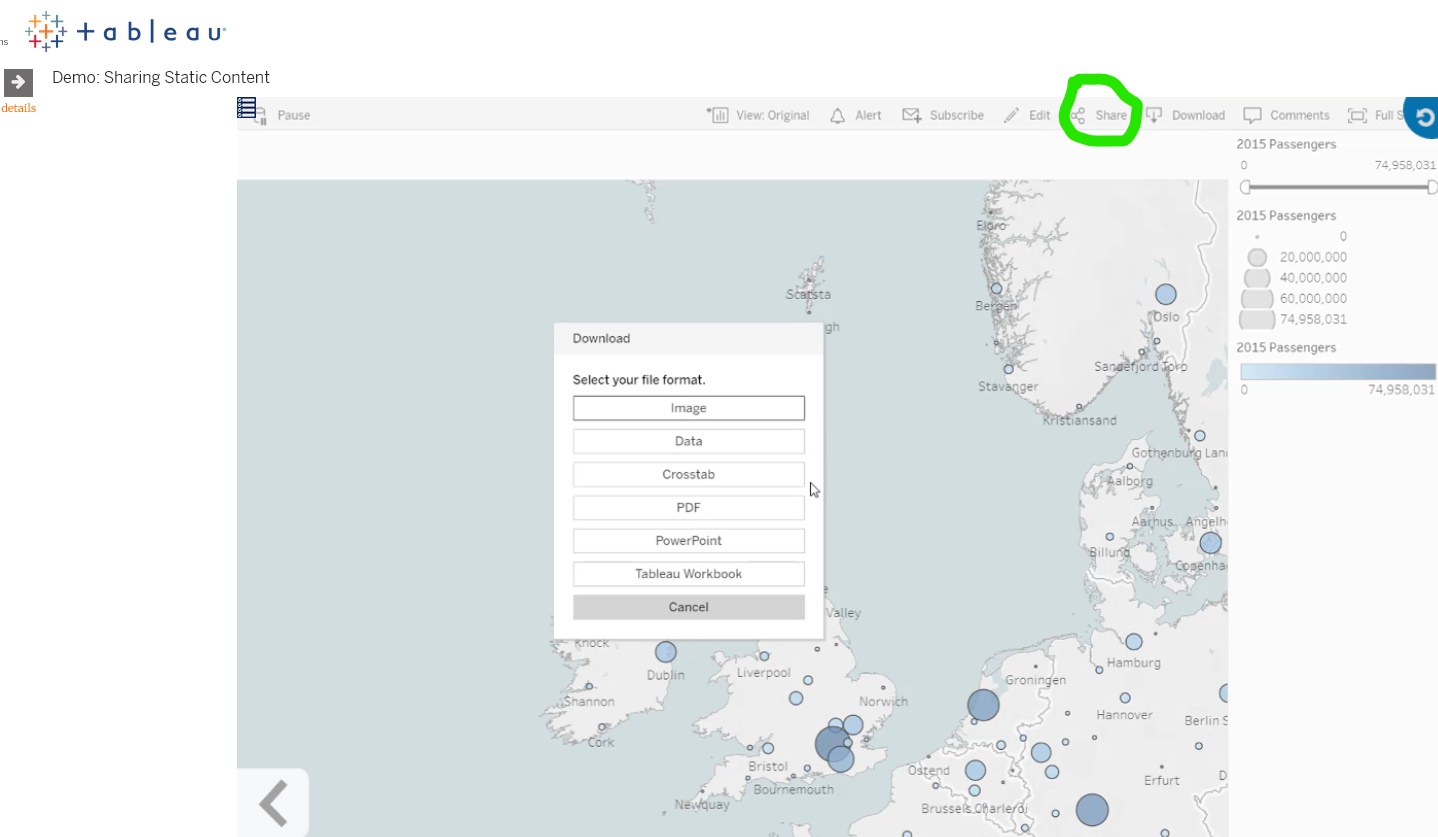This screenshot has height=837, width=1438.
Task: Click the Kristiansand map label
Action: [1079, 420]
